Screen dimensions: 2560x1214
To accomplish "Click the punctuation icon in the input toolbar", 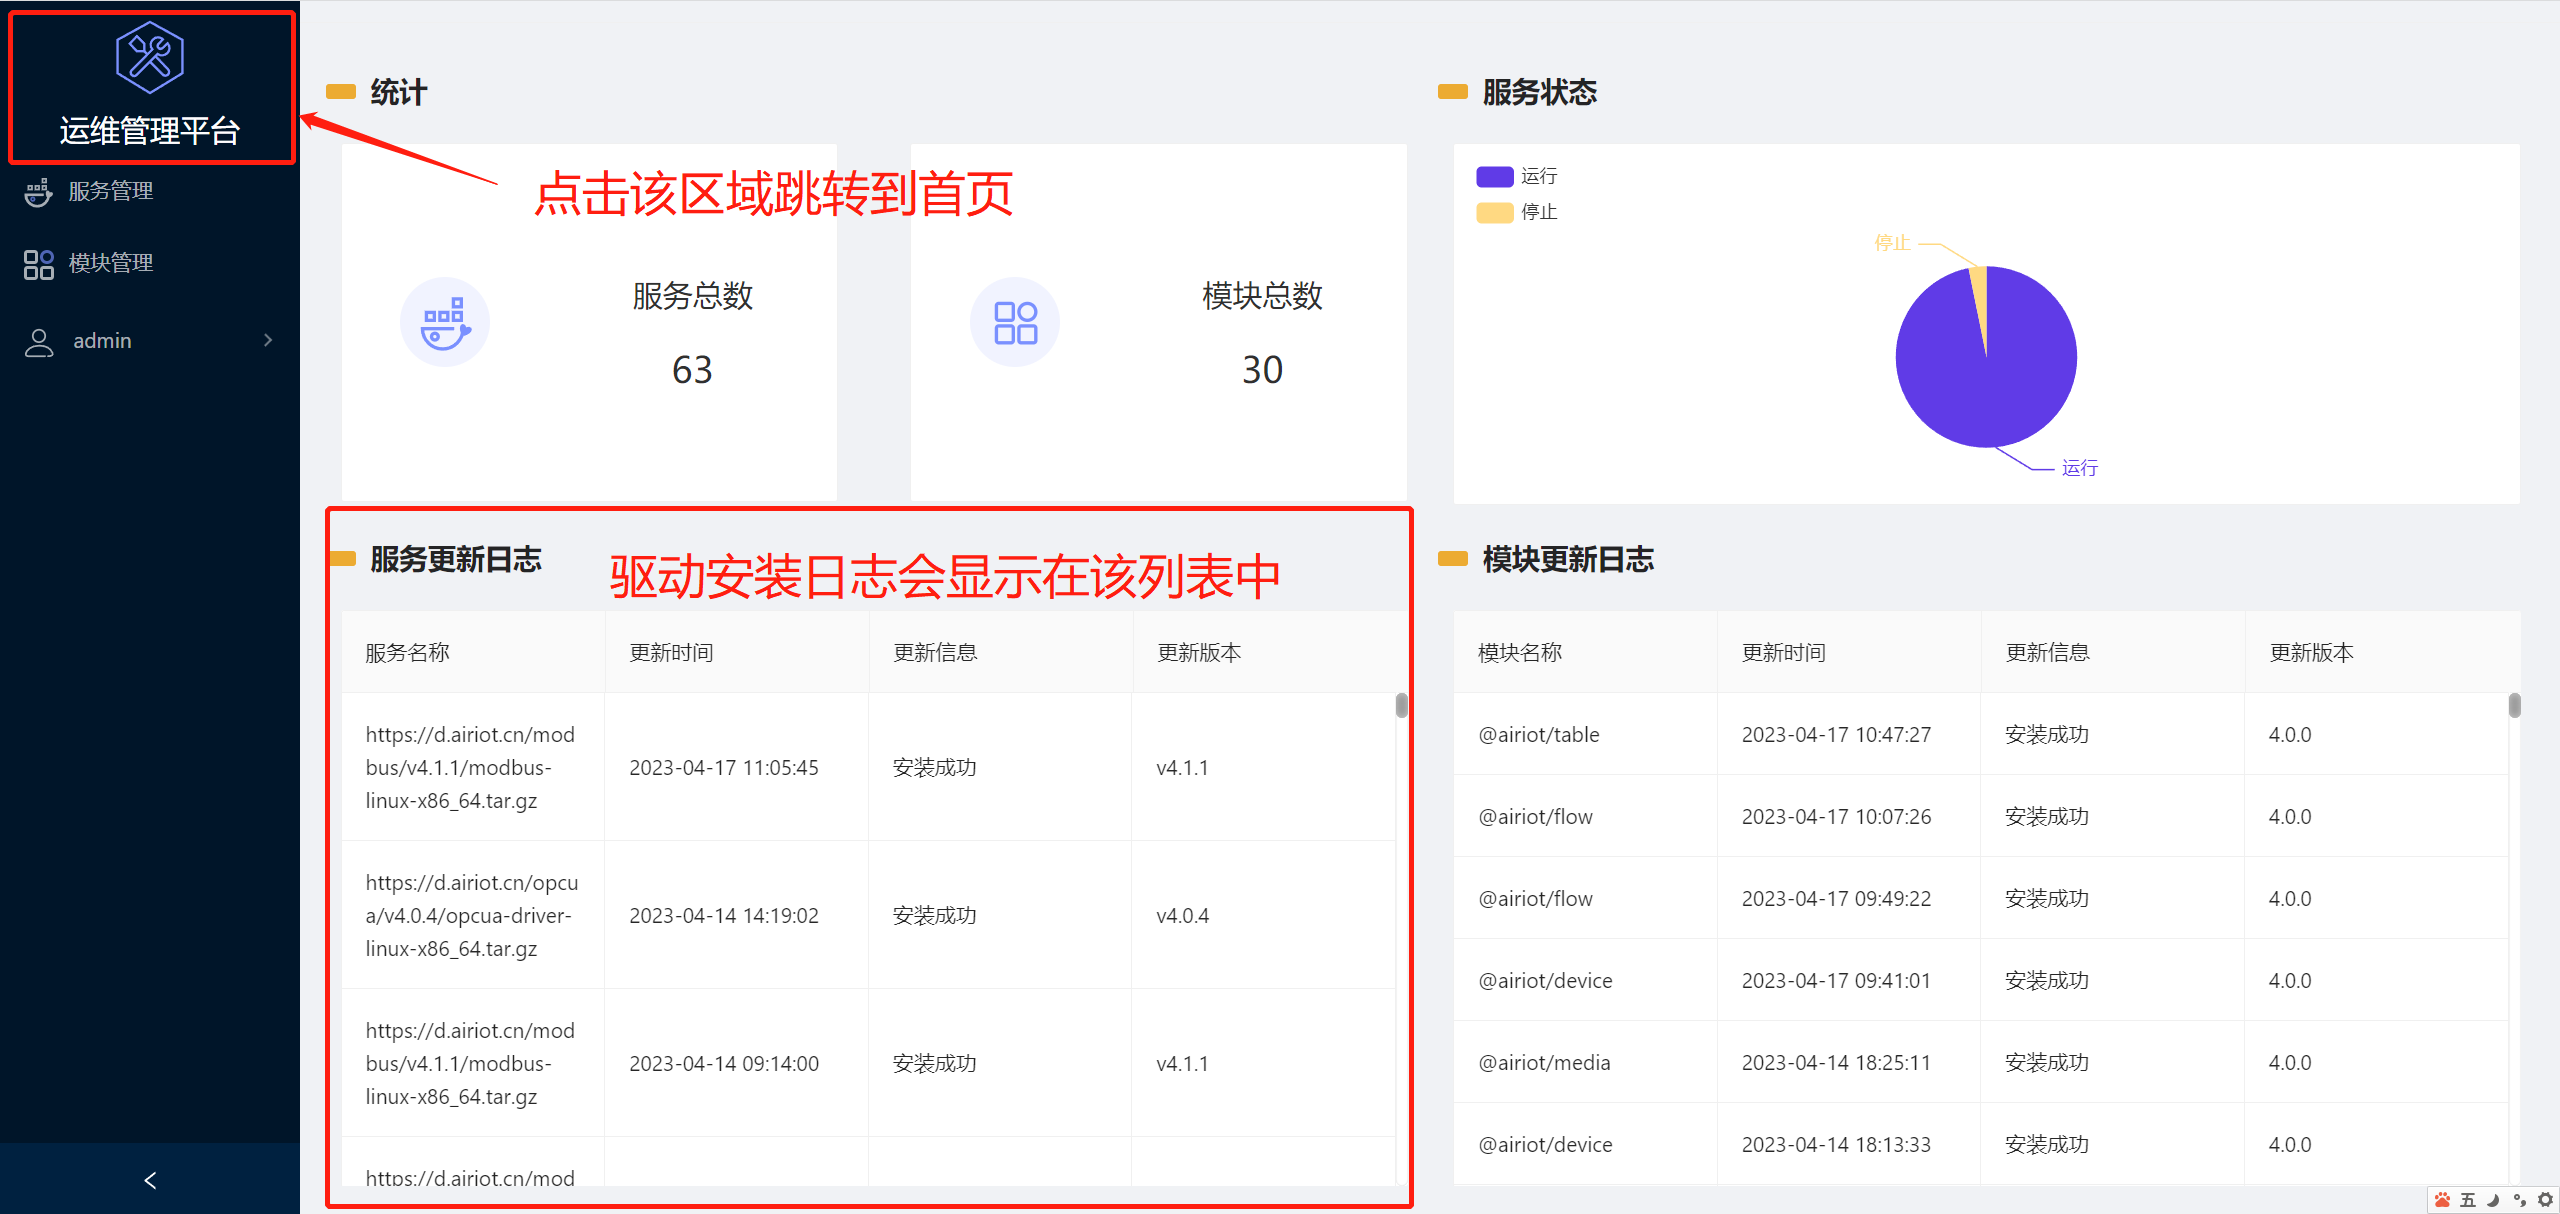I will pyautogui.click(x=2520, y=1200).
